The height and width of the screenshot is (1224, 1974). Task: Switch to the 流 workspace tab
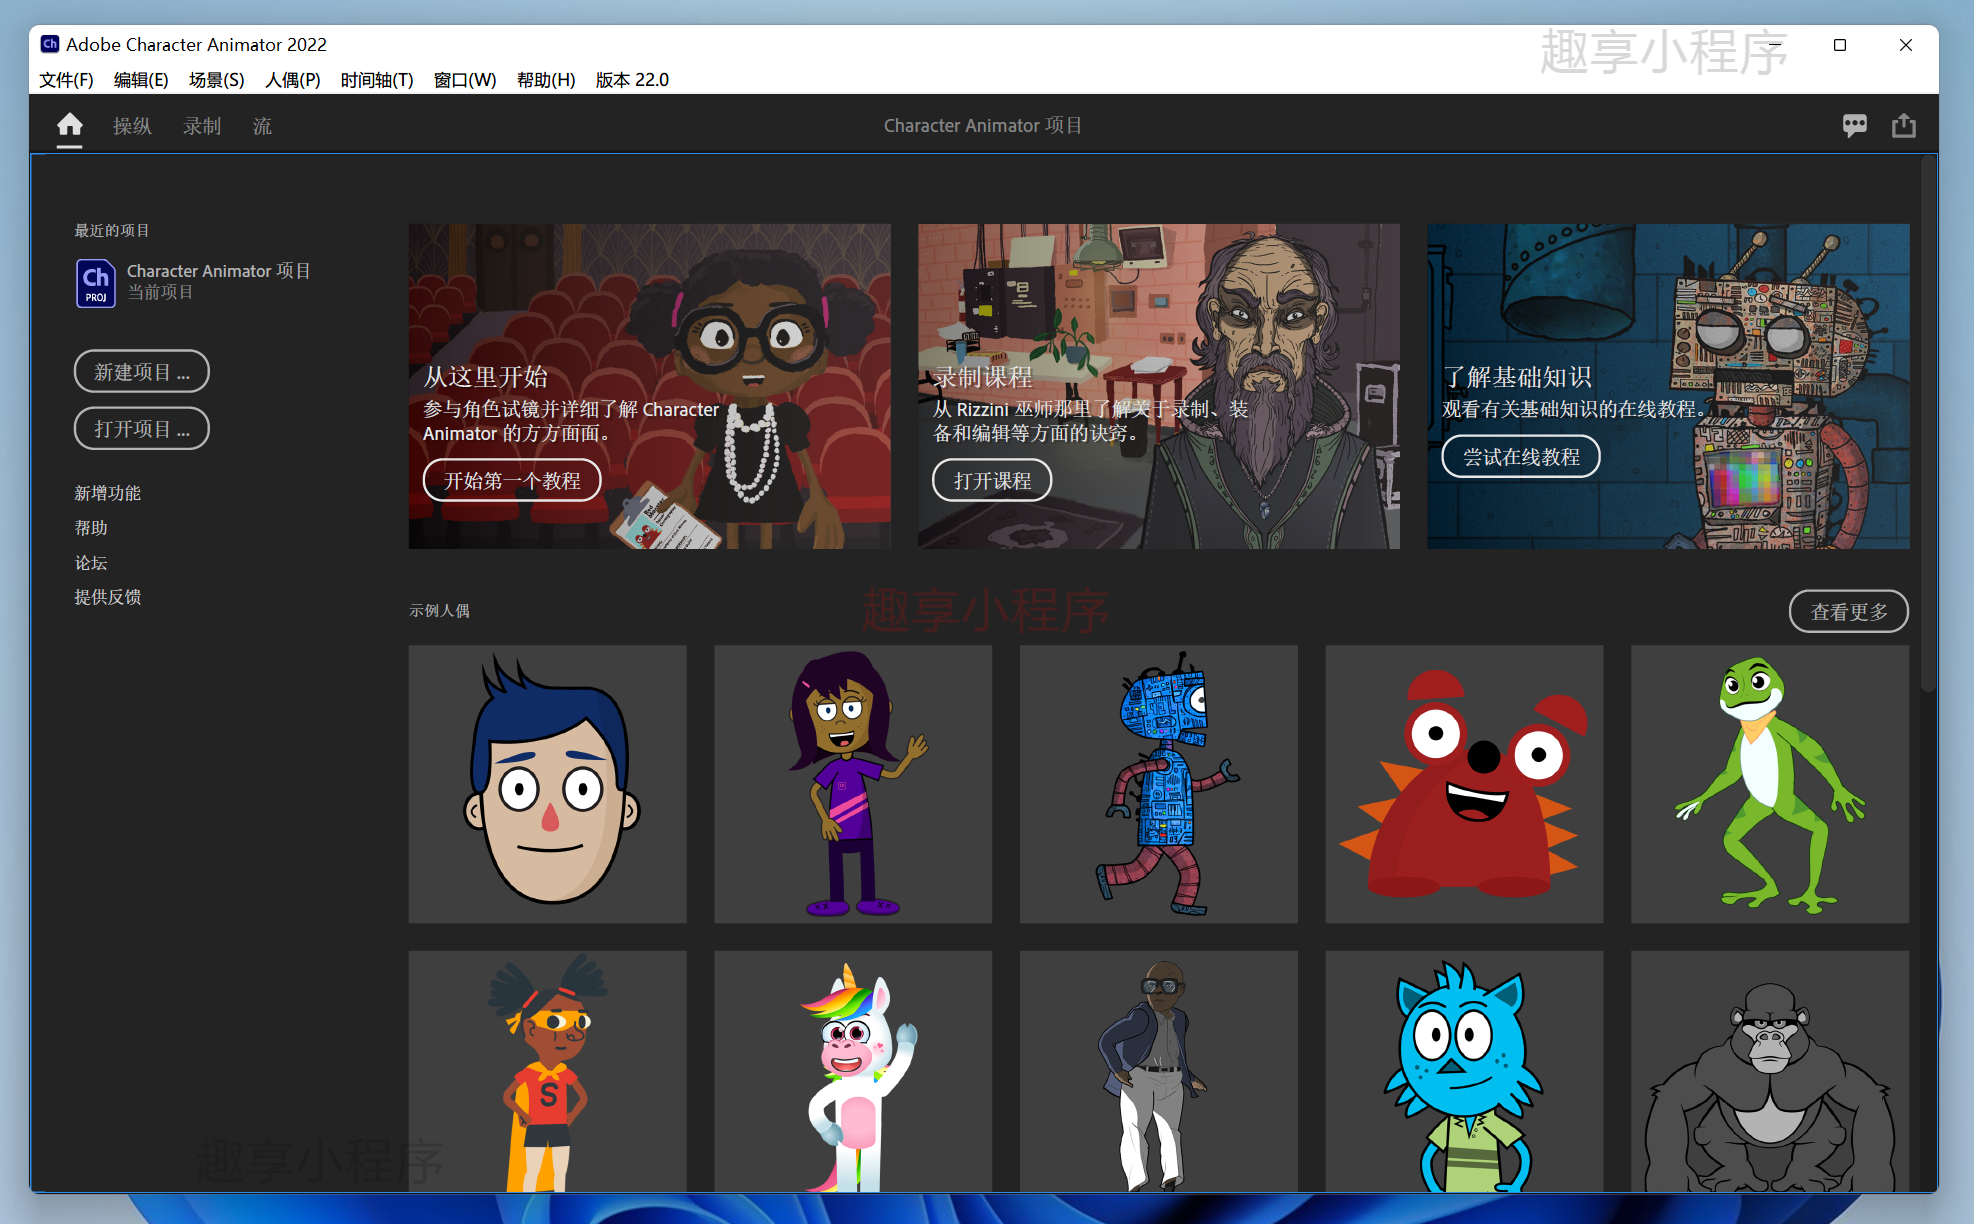tap(262, 126)
